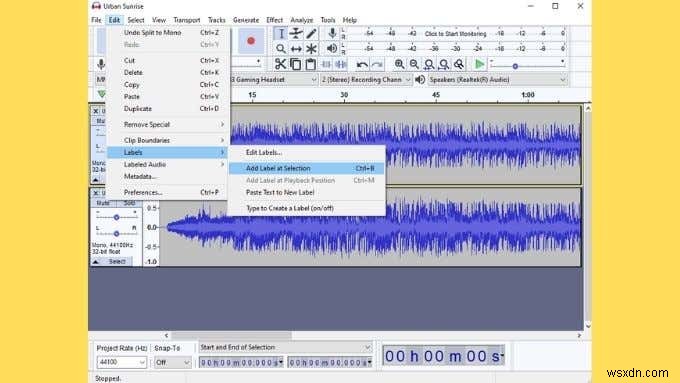This screenshot has width=680, height=383.
Task: Click the Copy toolbar icon
Action: click(x=296, y=64)
